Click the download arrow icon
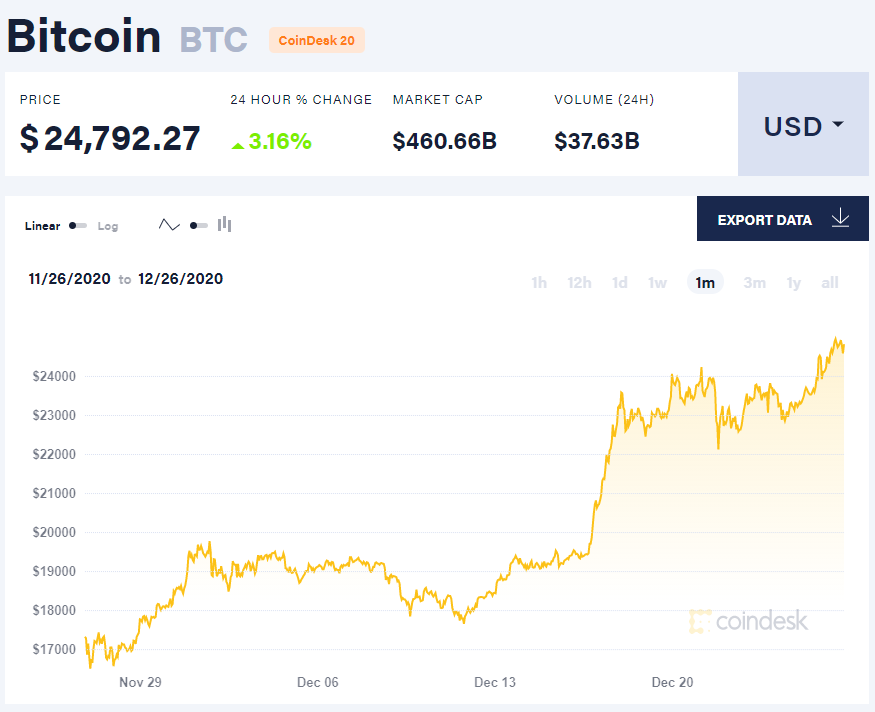This screenshot has width=875, height=712. pyautogui.click(x=840, y=219)
